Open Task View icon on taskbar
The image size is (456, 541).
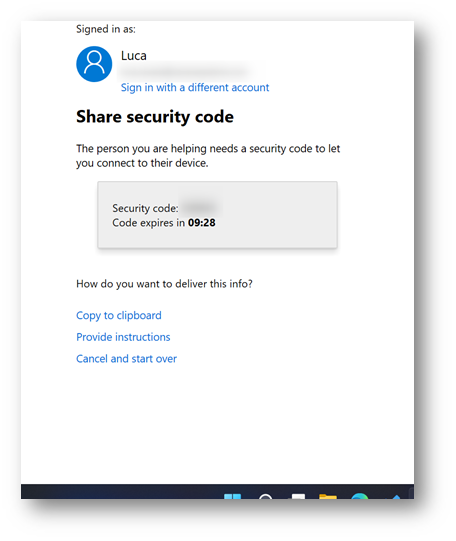pos(298,496)
